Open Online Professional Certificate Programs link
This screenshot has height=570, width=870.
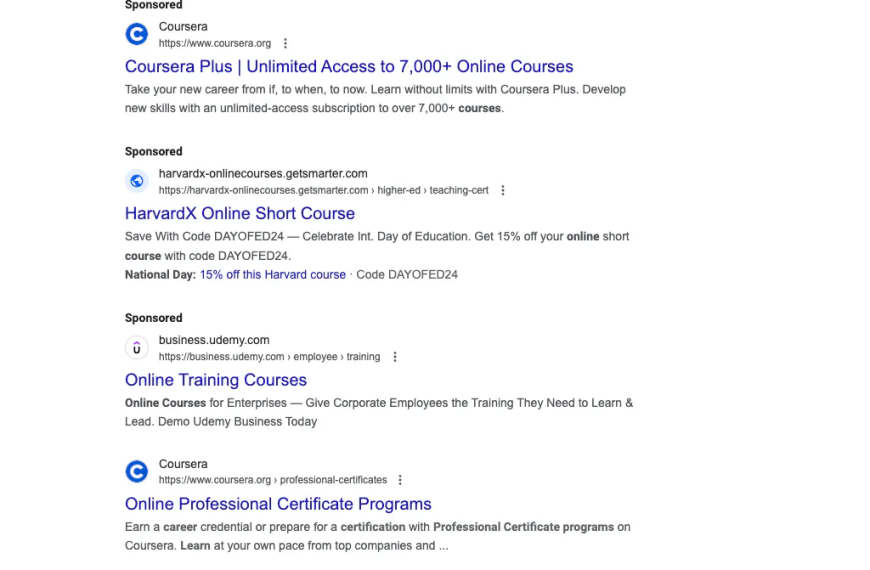click(x=278, y=504)
